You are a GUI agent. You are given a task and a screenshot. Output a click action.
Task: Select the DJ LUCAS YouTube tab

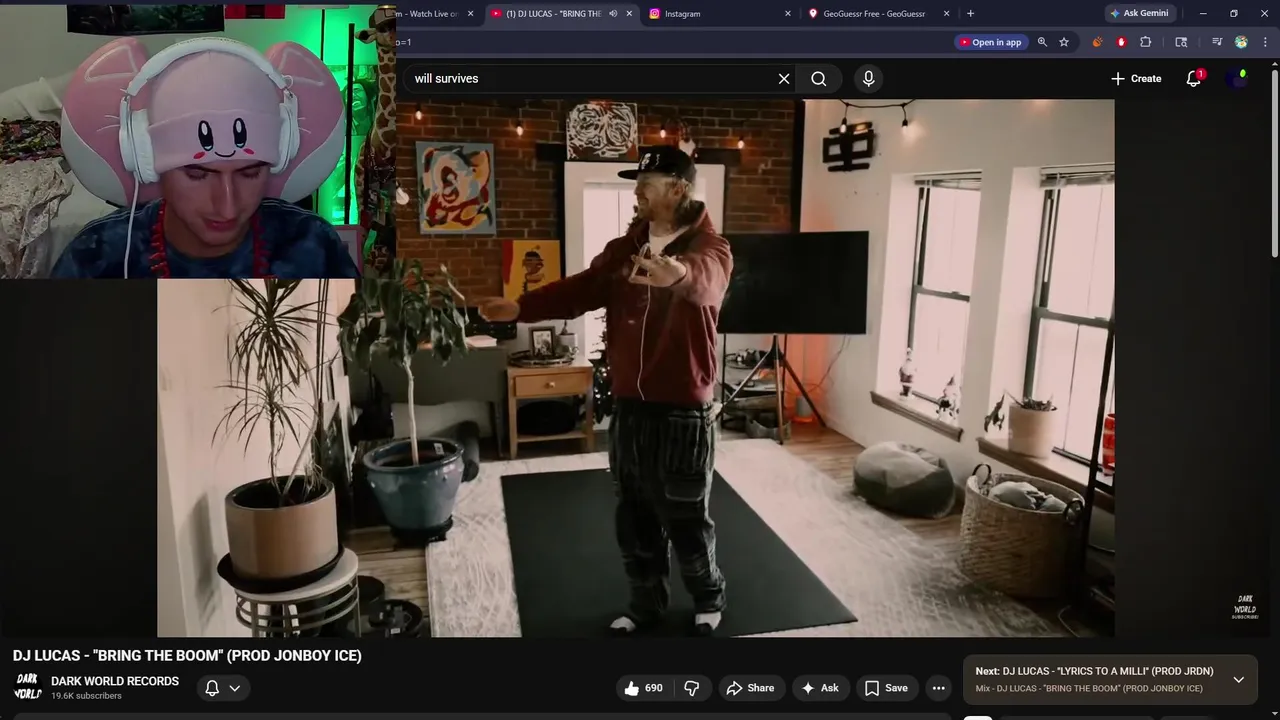[x=553, y=14]
